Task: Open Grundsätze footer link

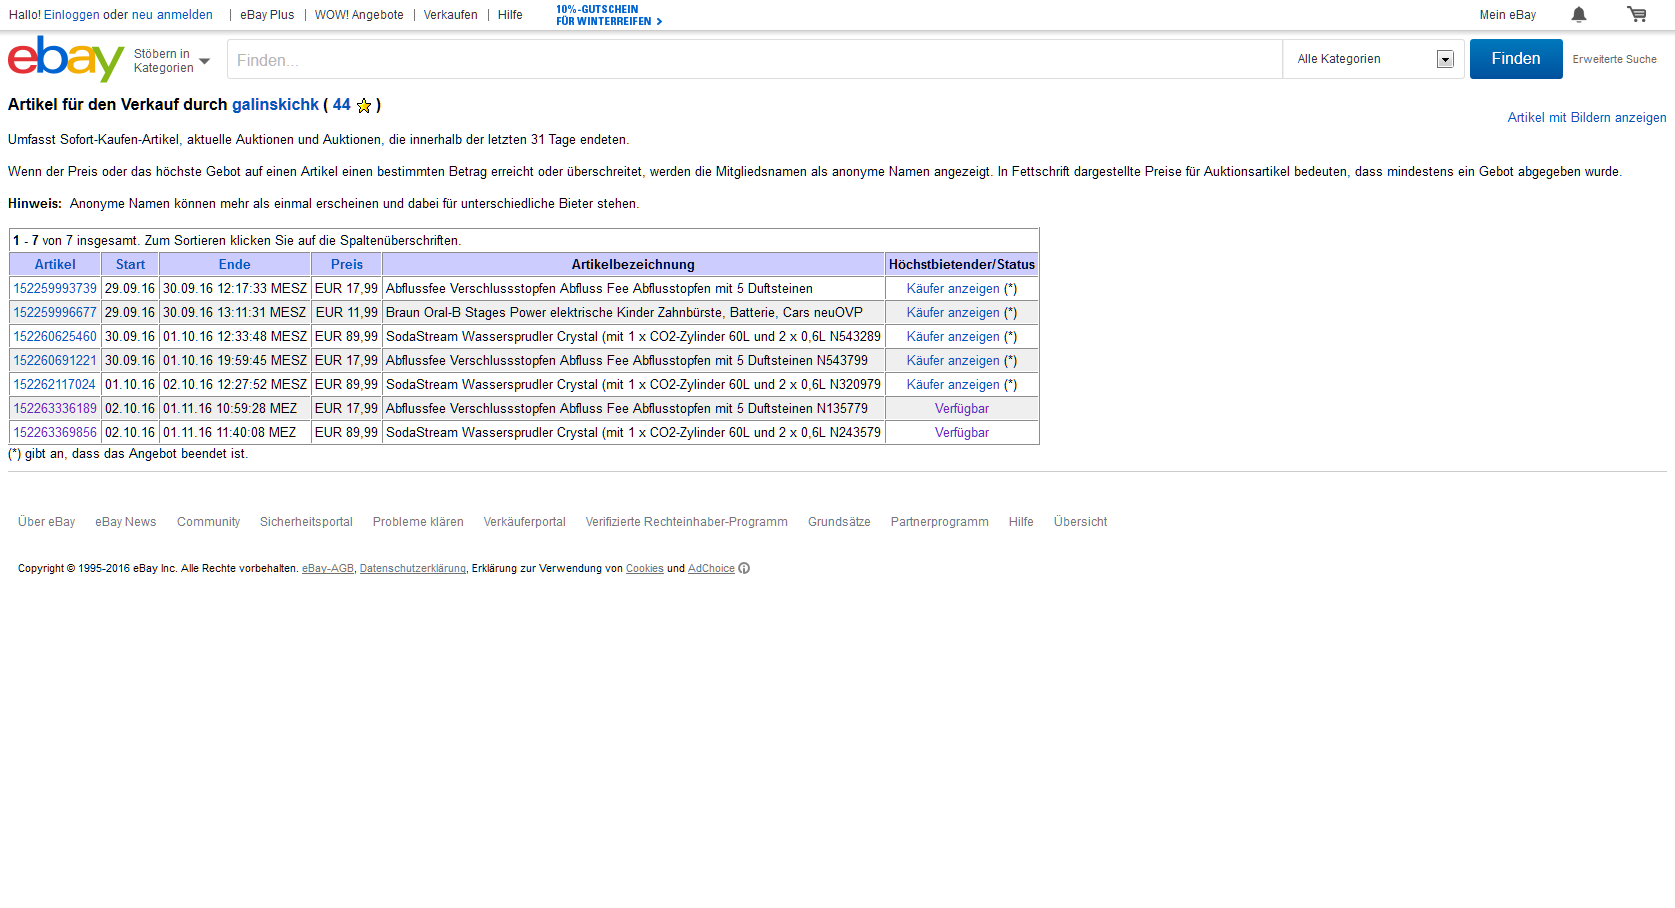Action: point(839,522)
